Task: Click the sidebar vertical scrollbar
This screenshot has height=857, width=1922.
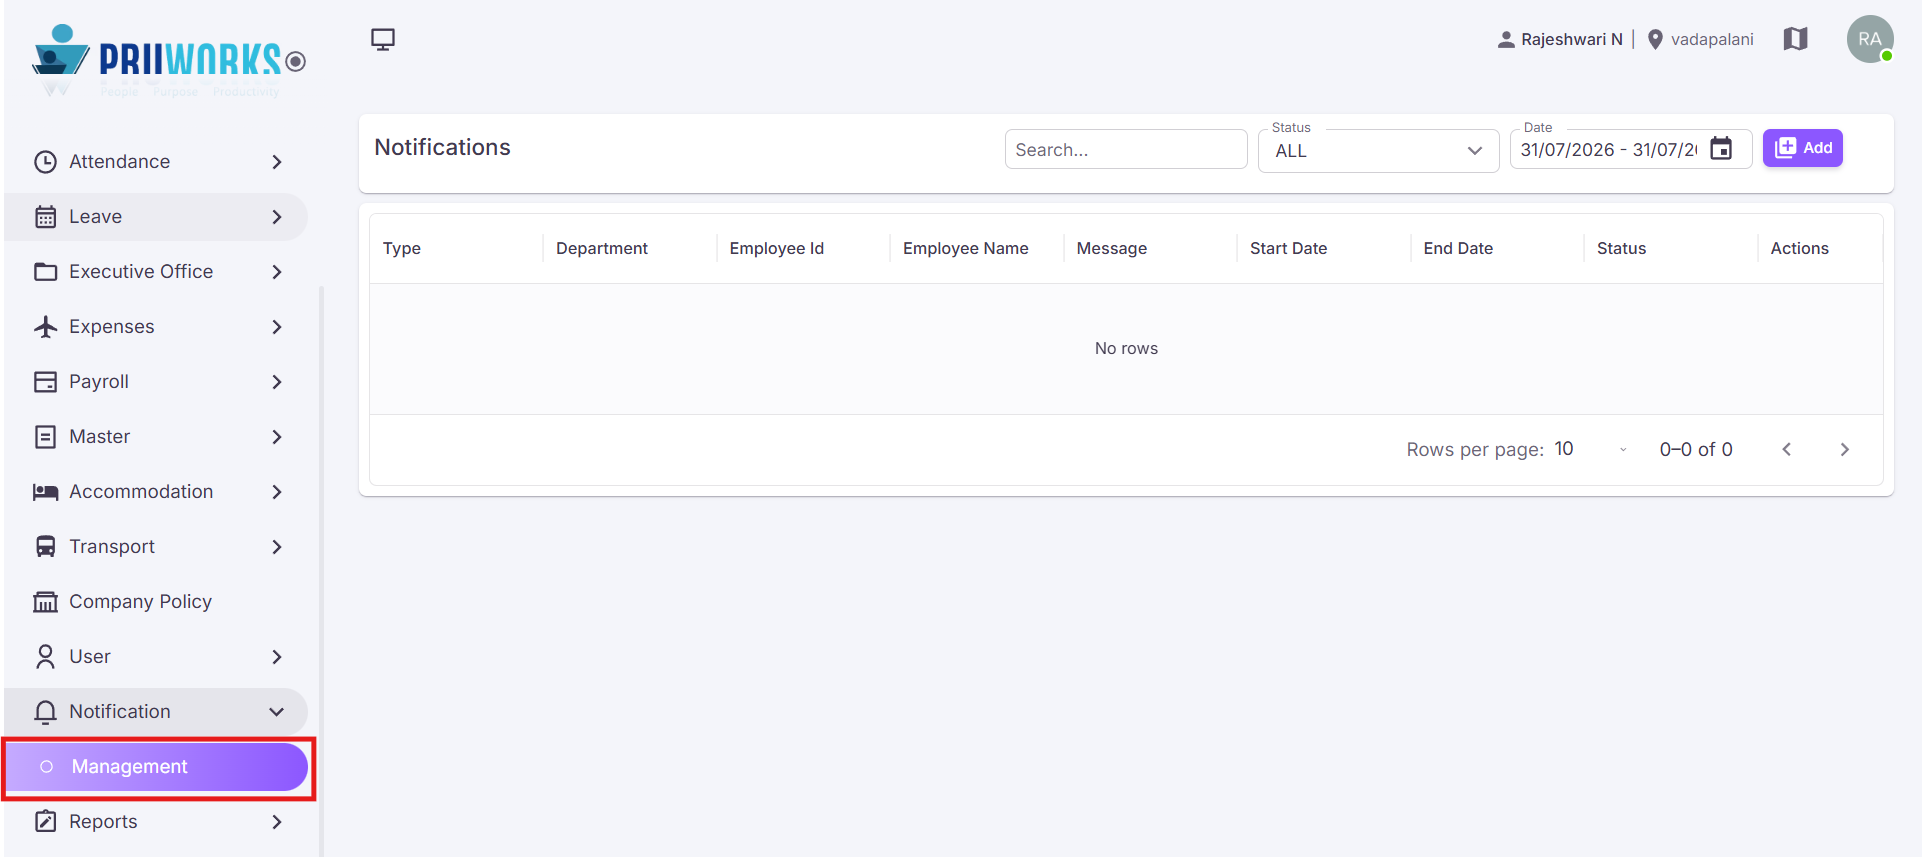Action: 321,570
